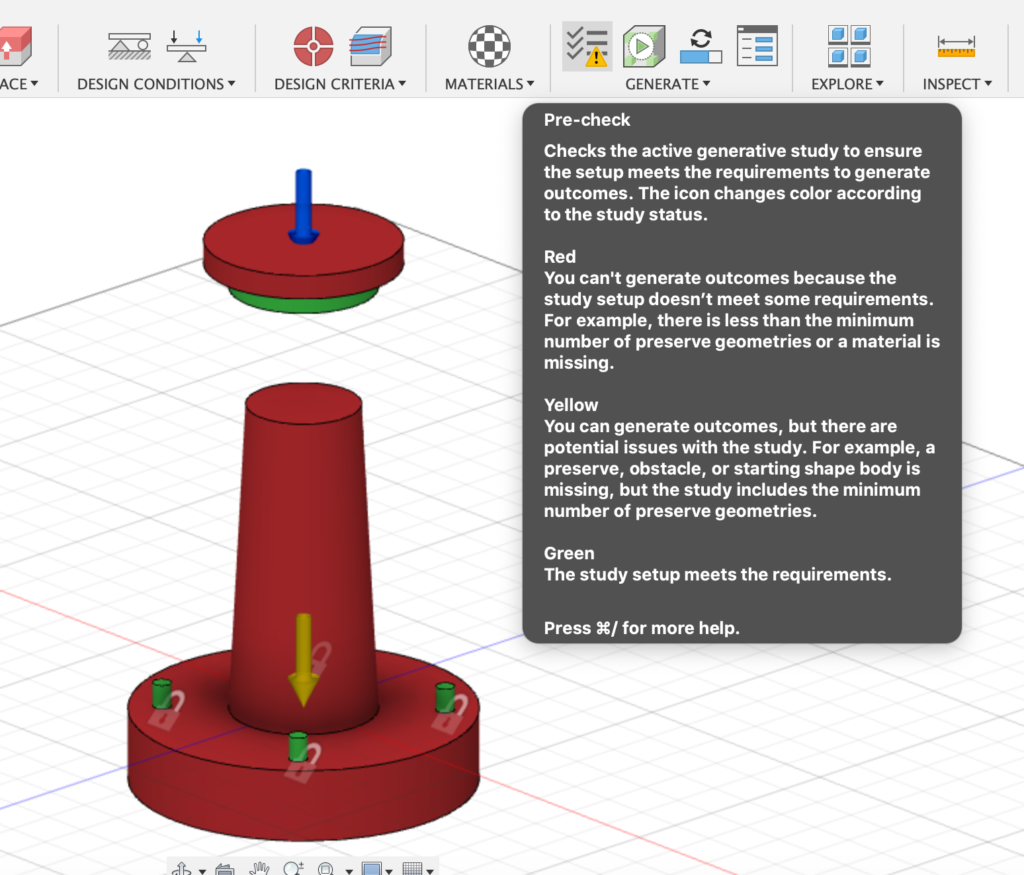This screenshot has height=875, width=1024.
Task: Select the Structural Loads tool
Action: click(187, 45)
